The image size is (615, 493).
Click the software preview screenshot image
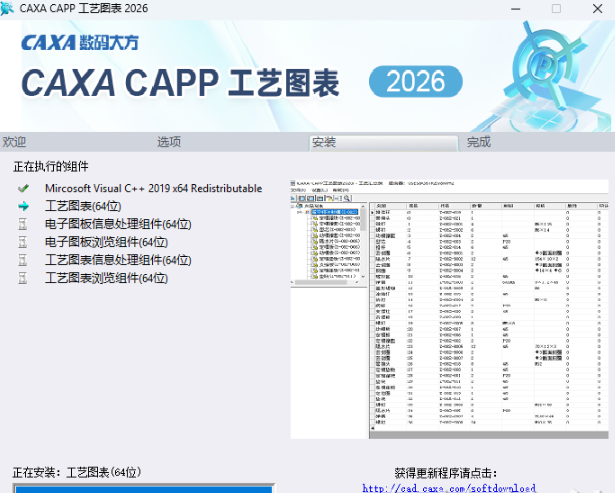click(450, 308)
